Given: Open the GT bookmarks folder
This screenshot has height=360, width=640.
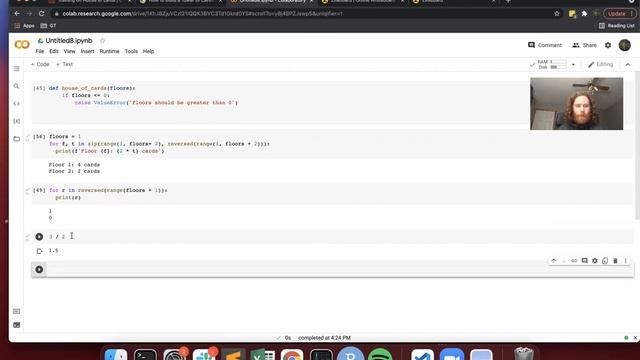Looking at the screenshot, I should click(x=49, y=26).
